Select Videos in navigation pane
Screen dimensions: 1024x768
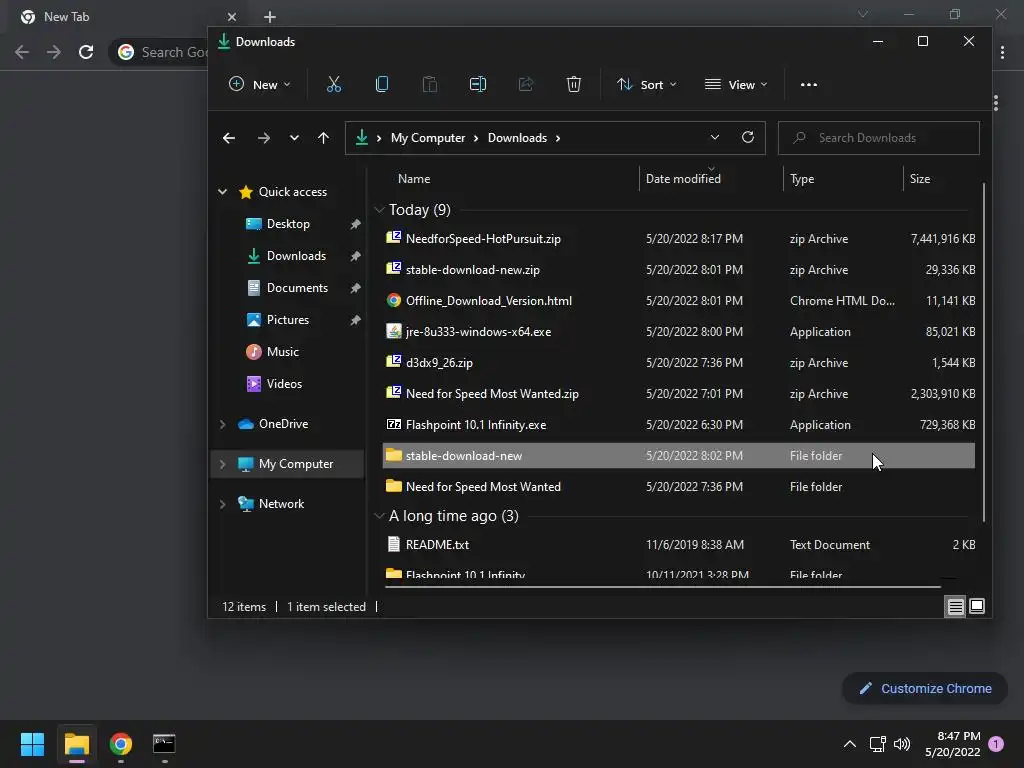point(284,384)
